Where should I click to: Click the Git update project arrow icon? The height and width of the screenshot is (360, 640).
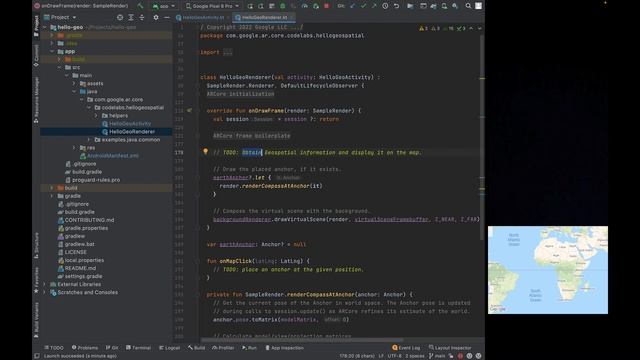353,6
